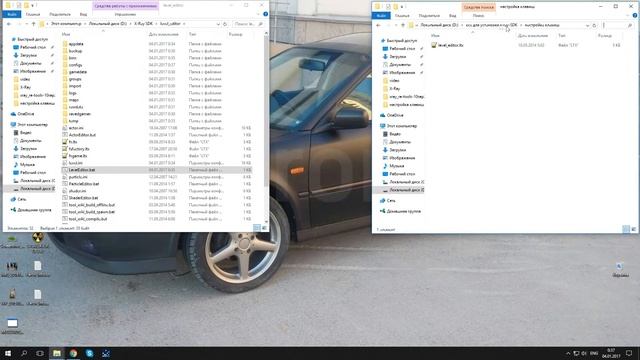Select level_editor.ltx file icon in right window

[x=434, y=45]
